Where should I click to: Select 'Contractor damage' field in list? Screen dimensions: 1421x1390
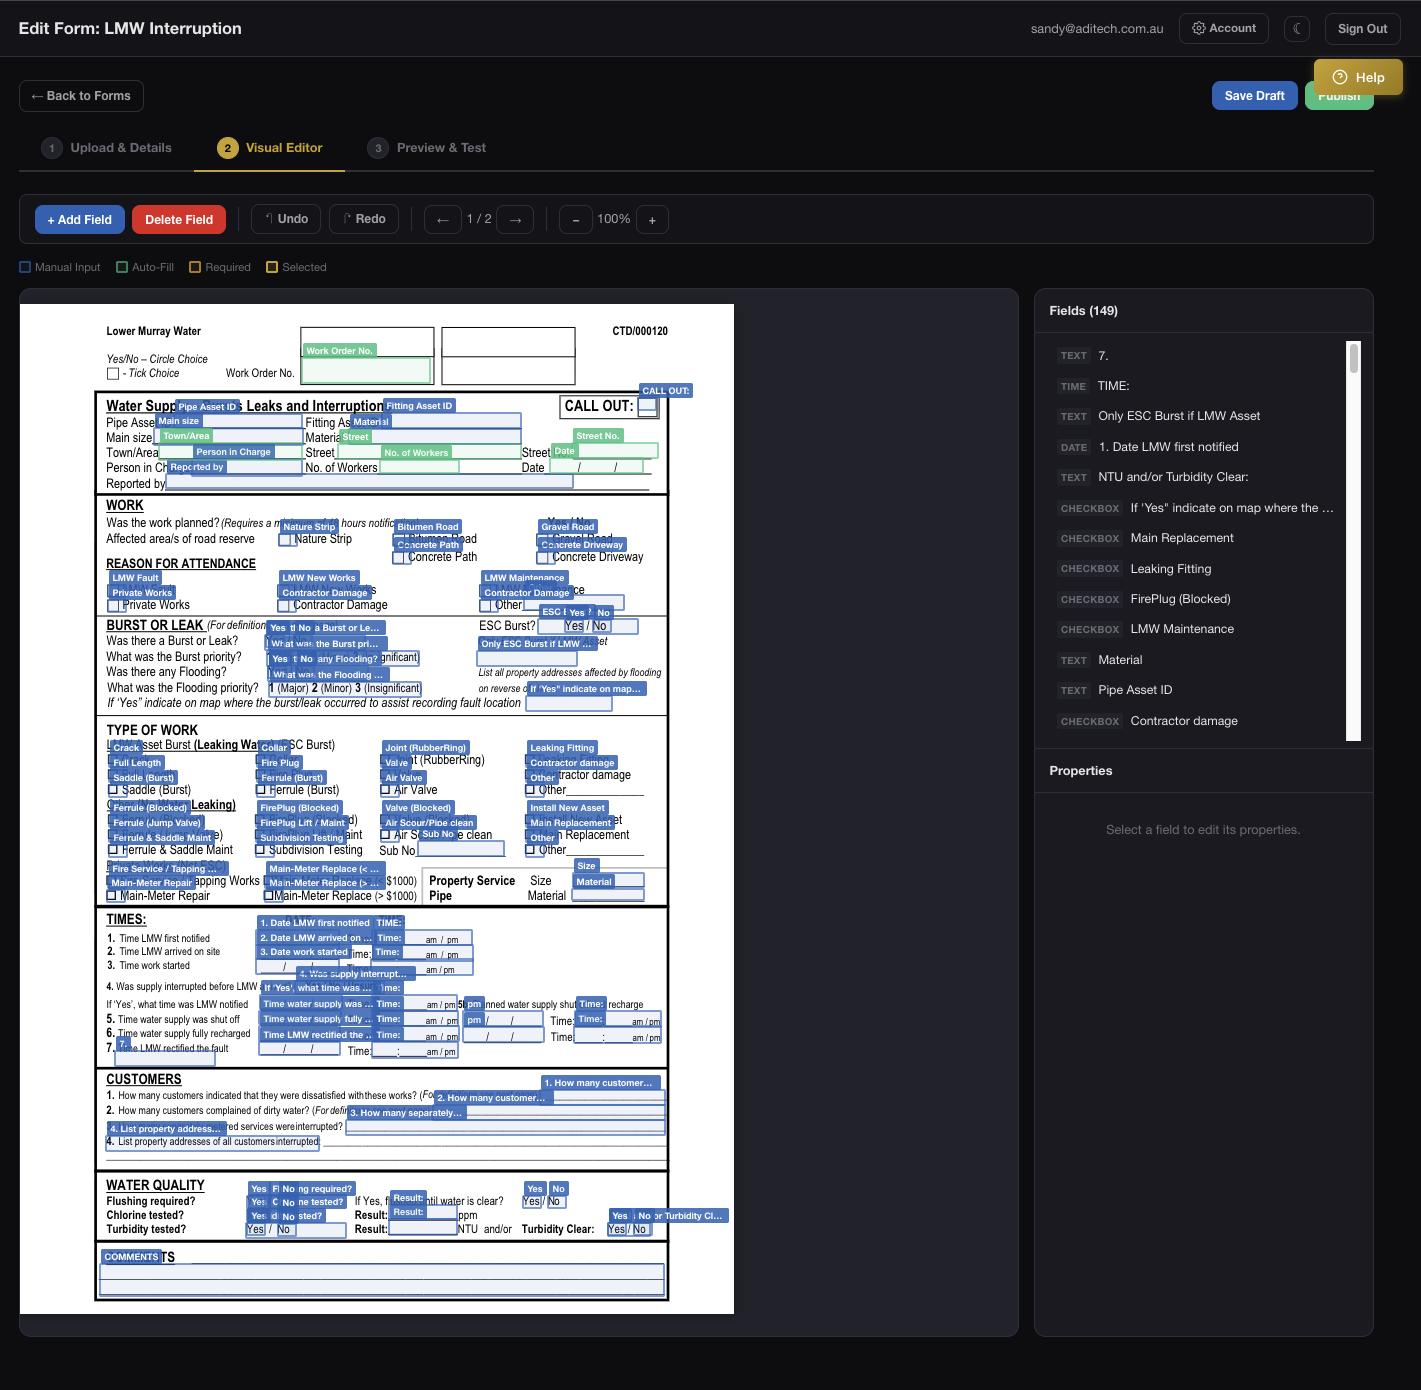[1195, 721]
